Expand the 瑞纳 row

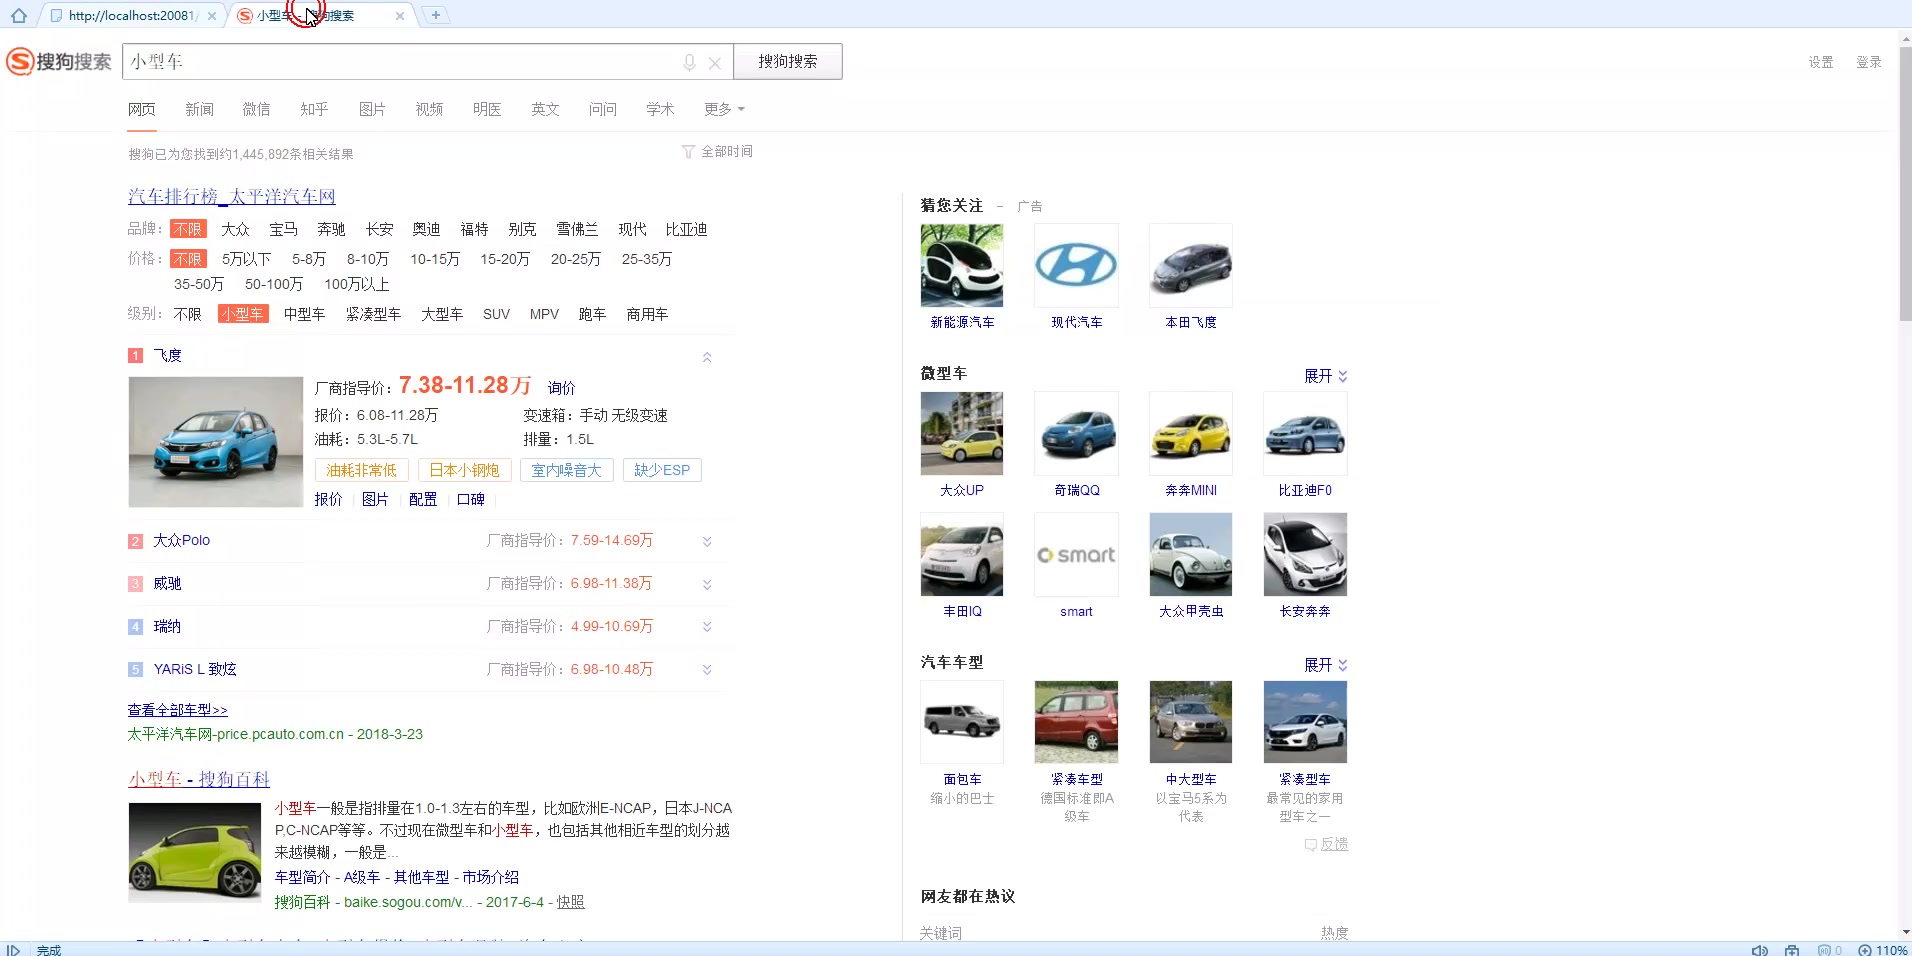[707, 627]
